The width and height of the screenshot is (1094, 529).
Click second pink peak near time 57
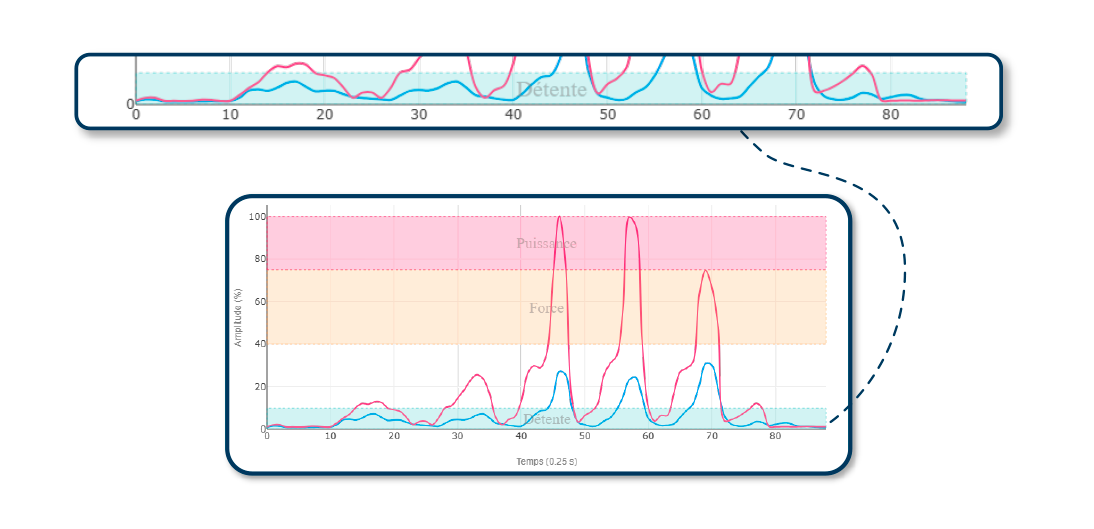pos(630,218)
